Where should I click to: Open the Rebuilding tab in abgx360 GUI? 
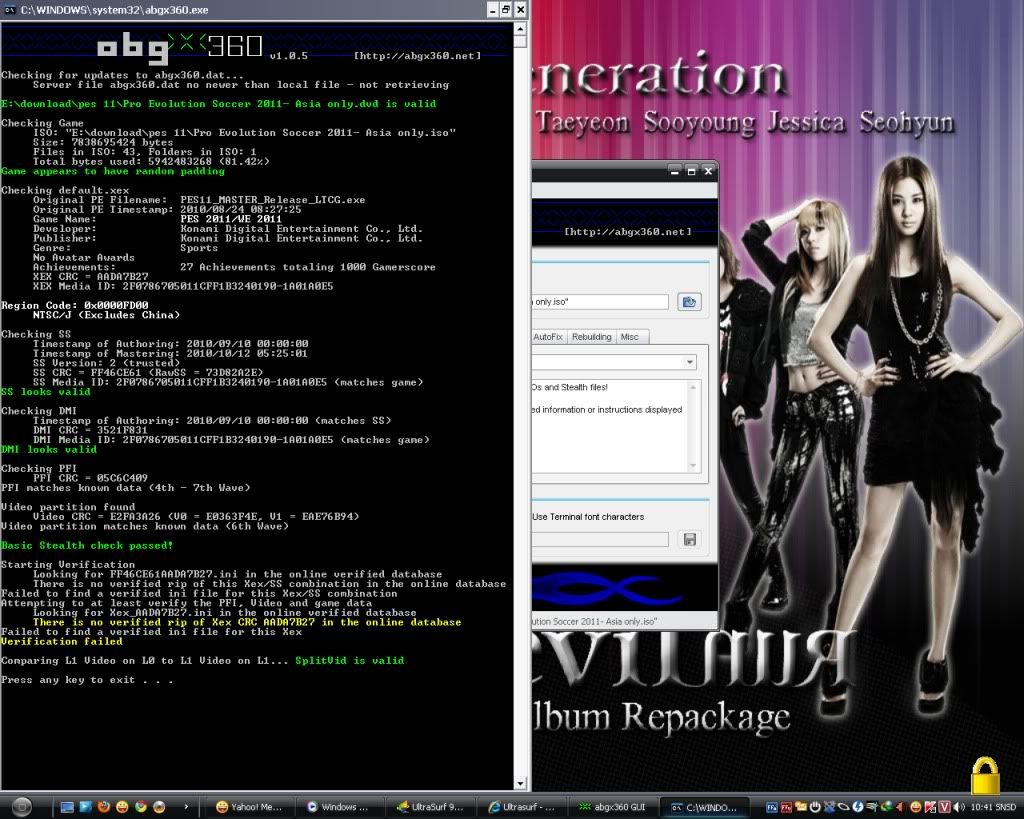click(592, 337)
